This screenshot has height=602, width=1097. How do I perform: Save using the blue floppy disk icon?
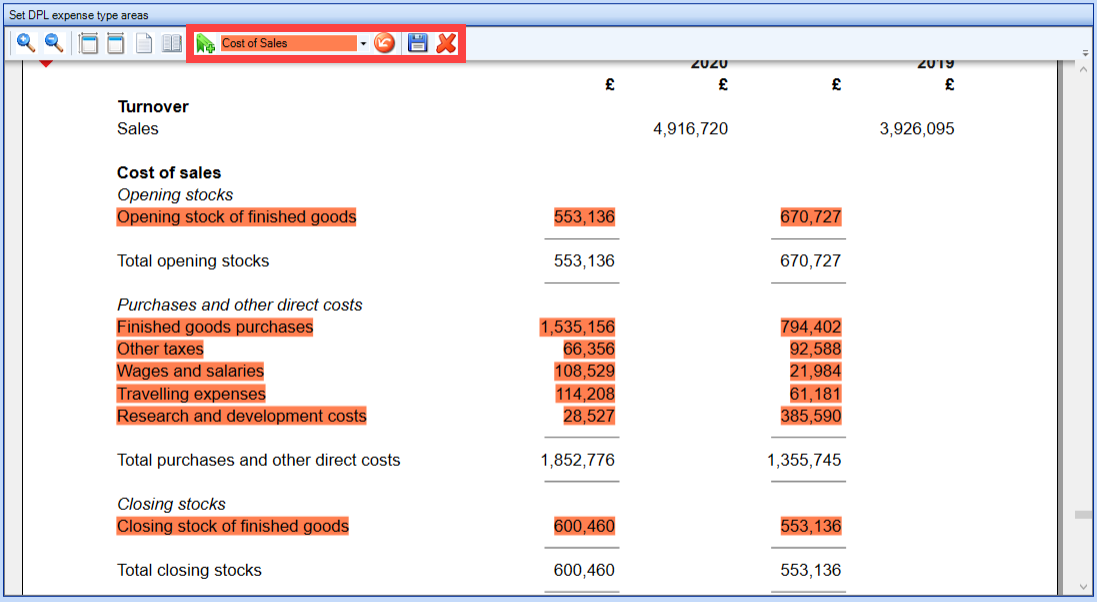(x=418, y=43)
